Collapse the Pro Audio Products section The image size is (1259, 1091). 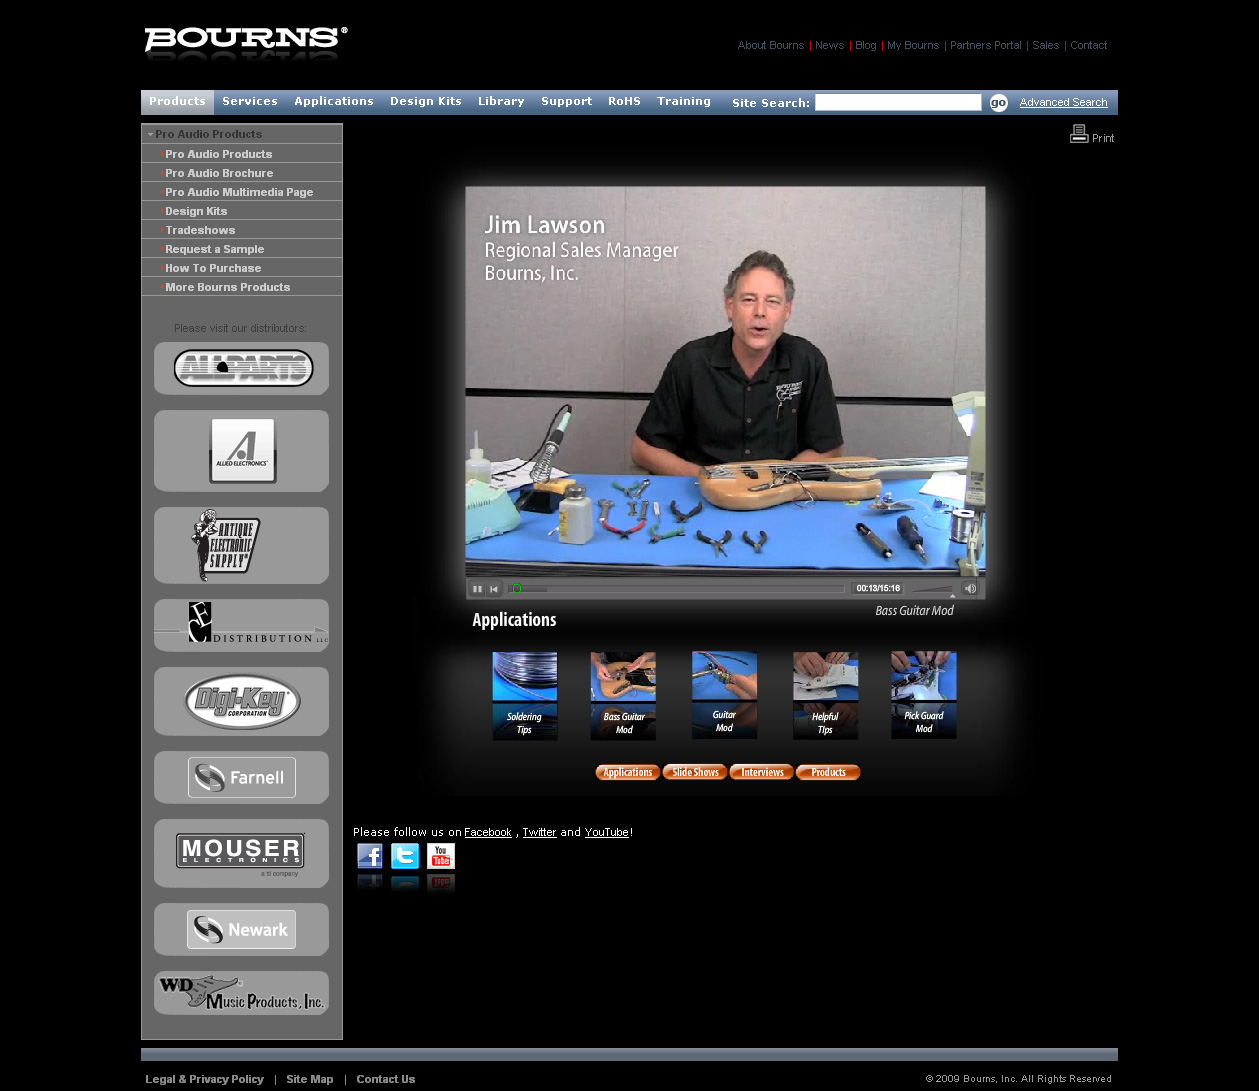(150, 134)
